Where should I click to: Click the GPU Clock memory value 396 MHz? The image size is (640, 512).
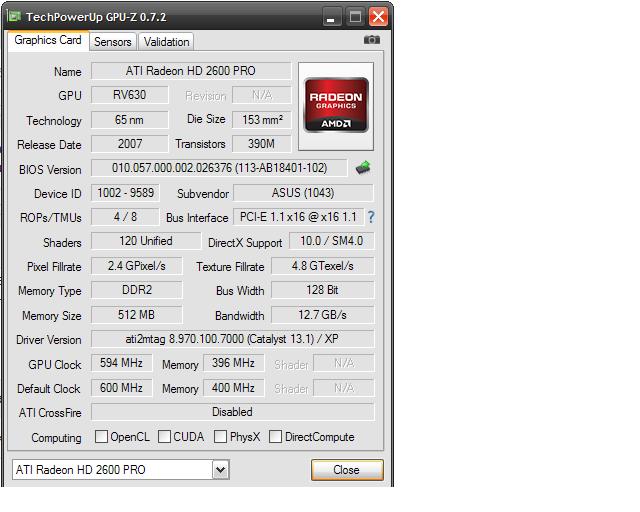point(233,363)
